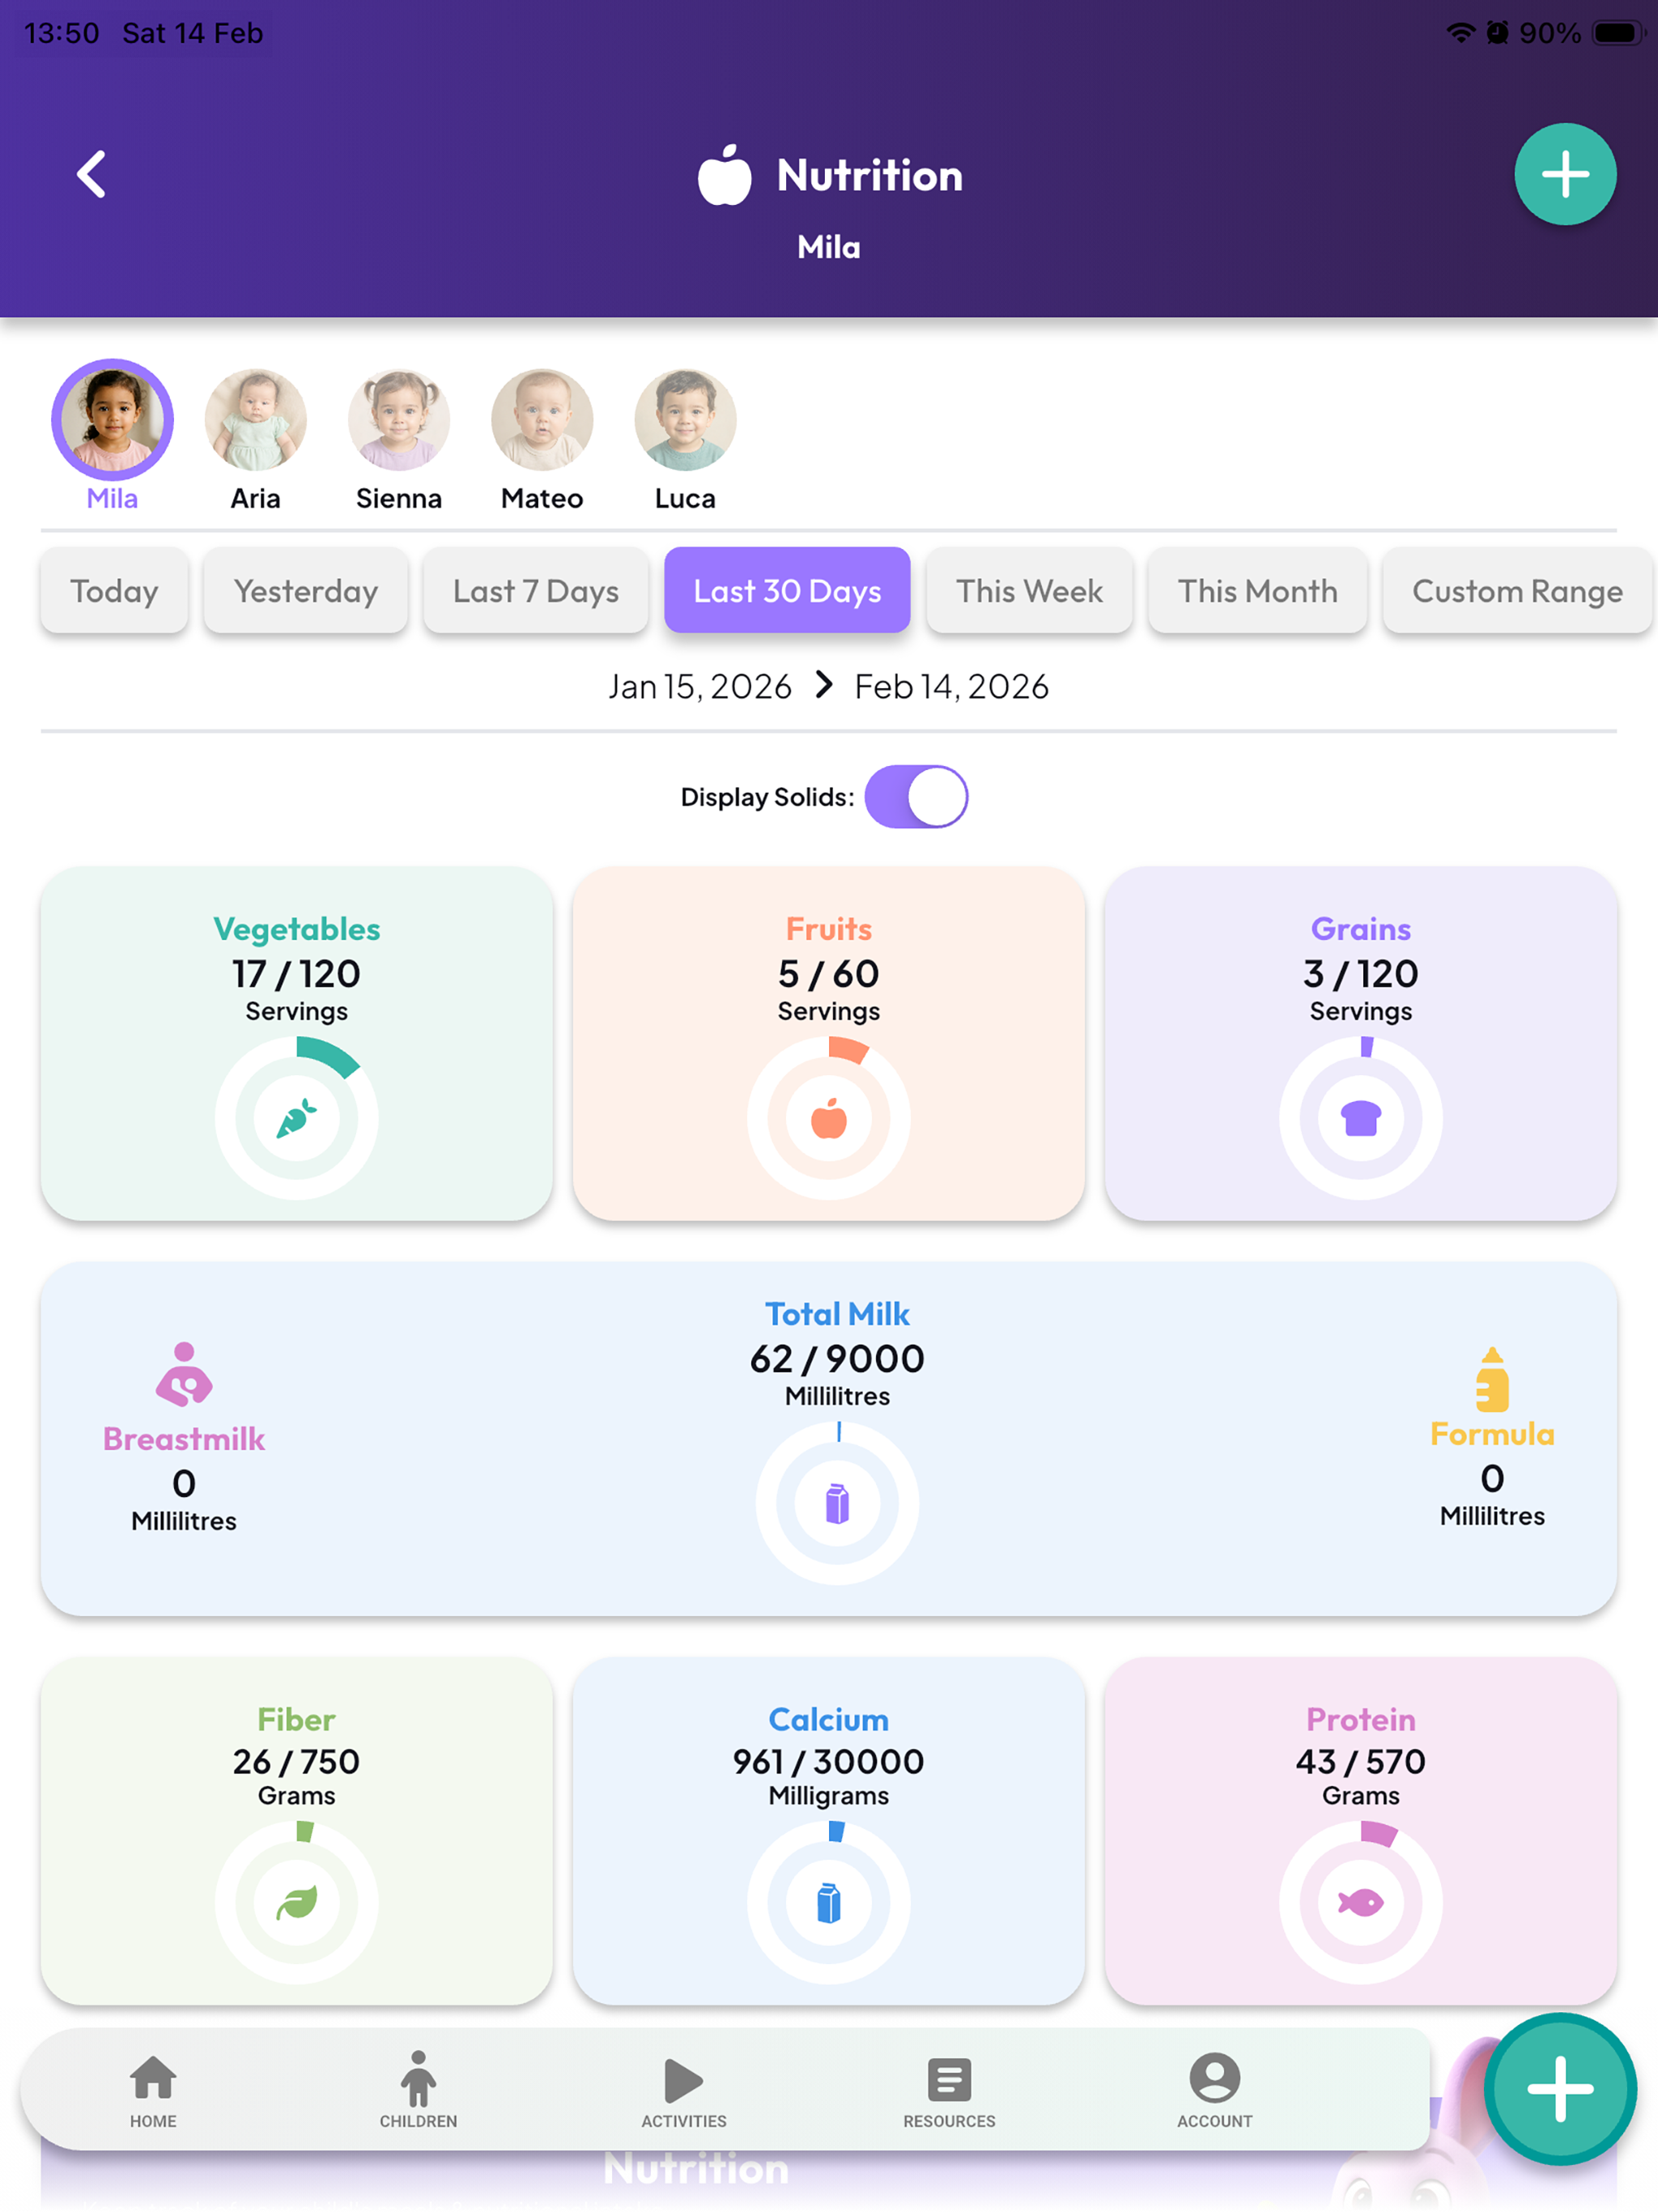Image resolution: width=1658 pixels, height=2212 pixels.
Task: Turn off the Display Solids switch
Action: click(916, 797)
